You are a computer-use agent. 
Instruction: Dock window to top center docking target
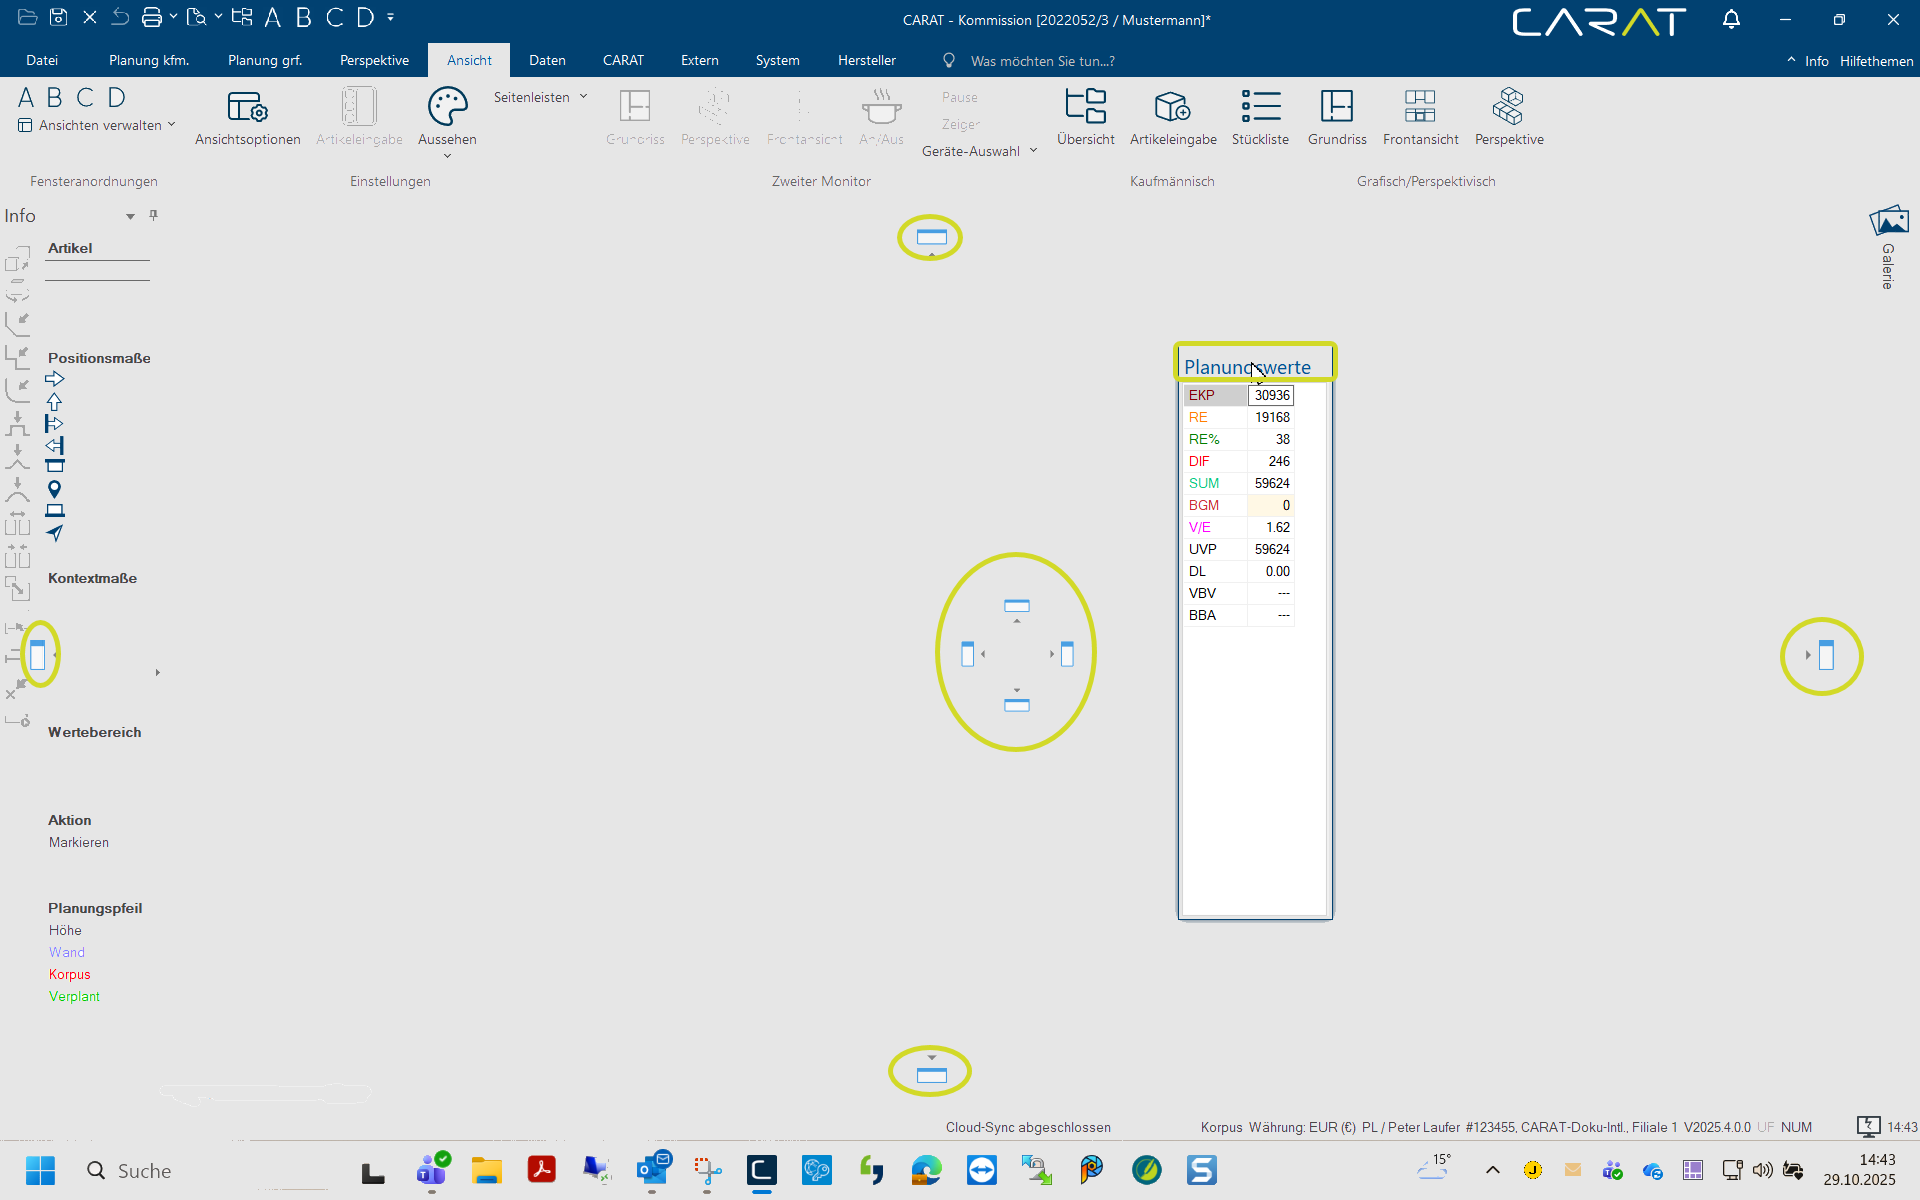pyautogui.click(x=931, y=237)
